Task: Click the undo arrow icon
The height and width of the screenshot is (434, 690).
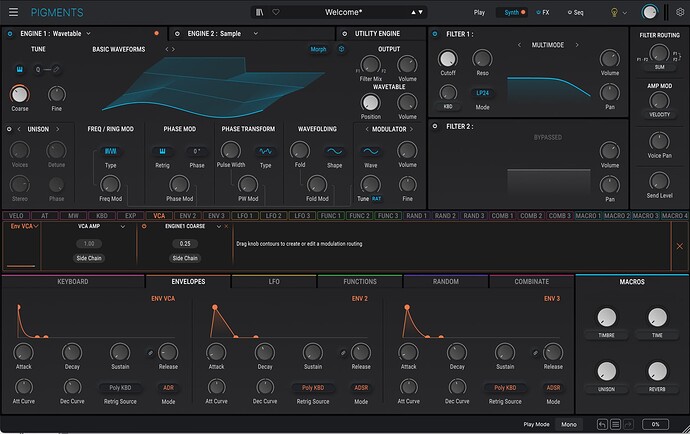Action: pyautogui.click(x=602, y=424)
